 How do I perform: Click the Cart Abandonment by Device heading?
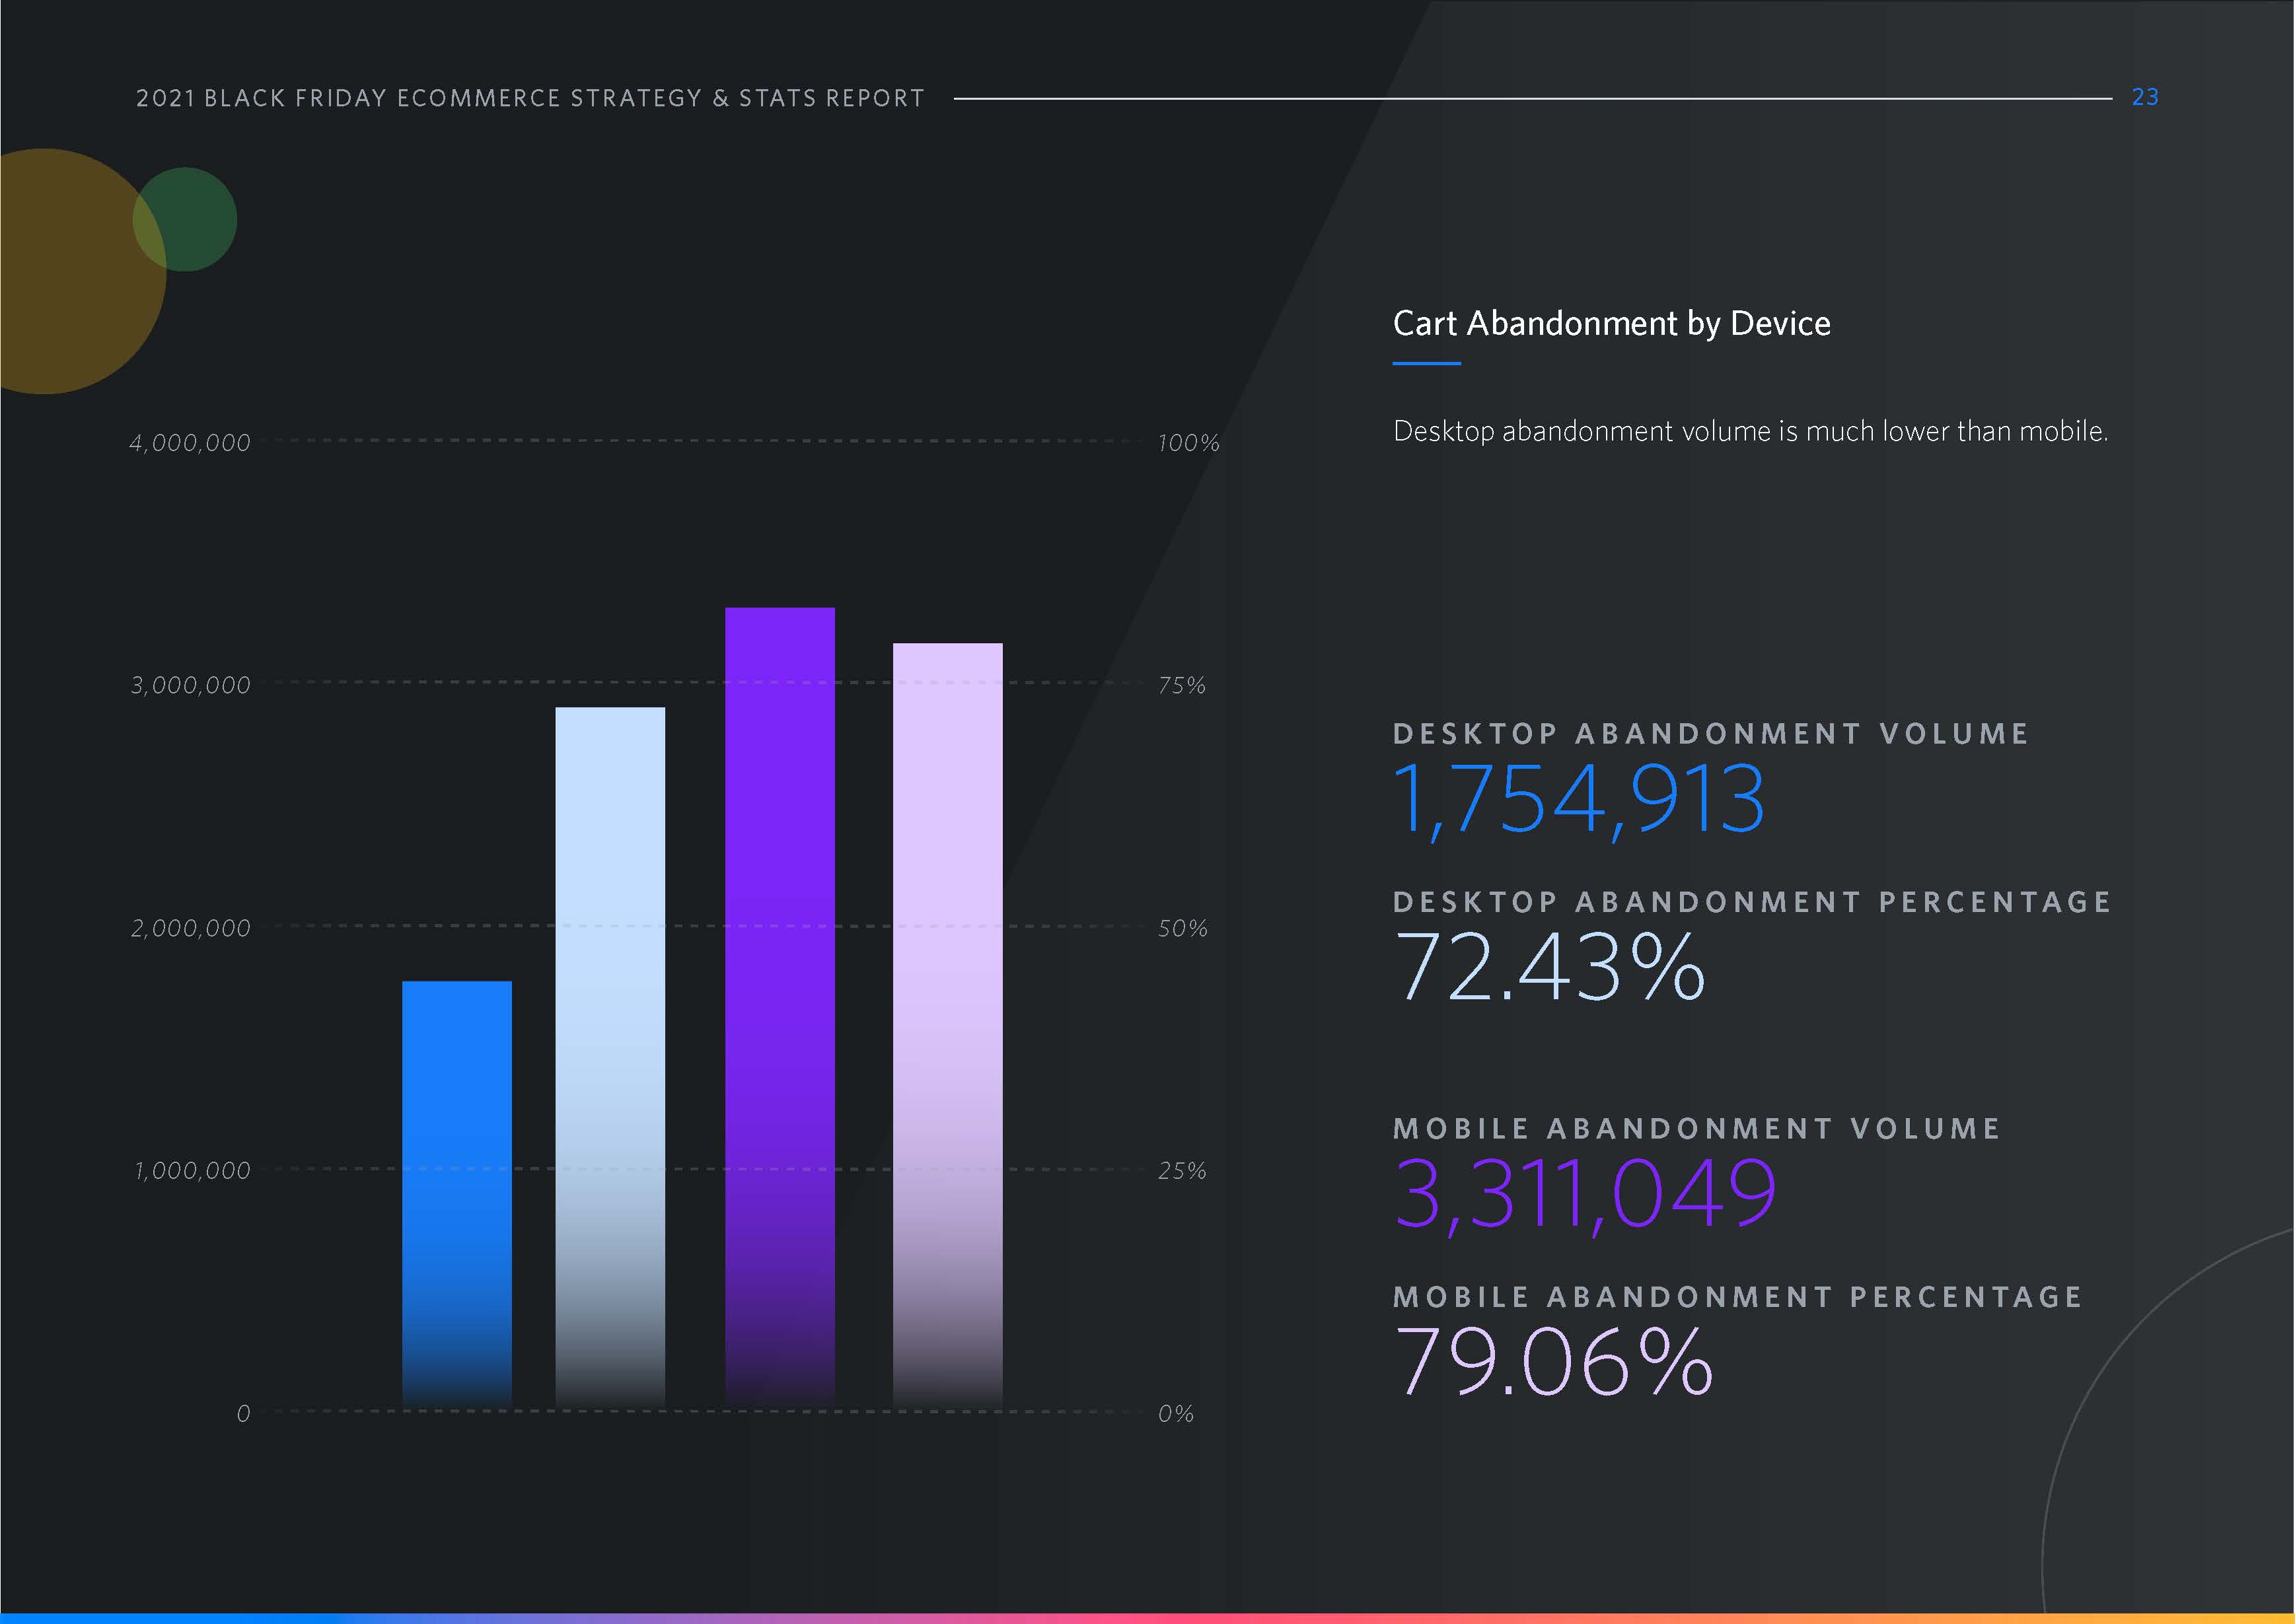click(1611, 323)
